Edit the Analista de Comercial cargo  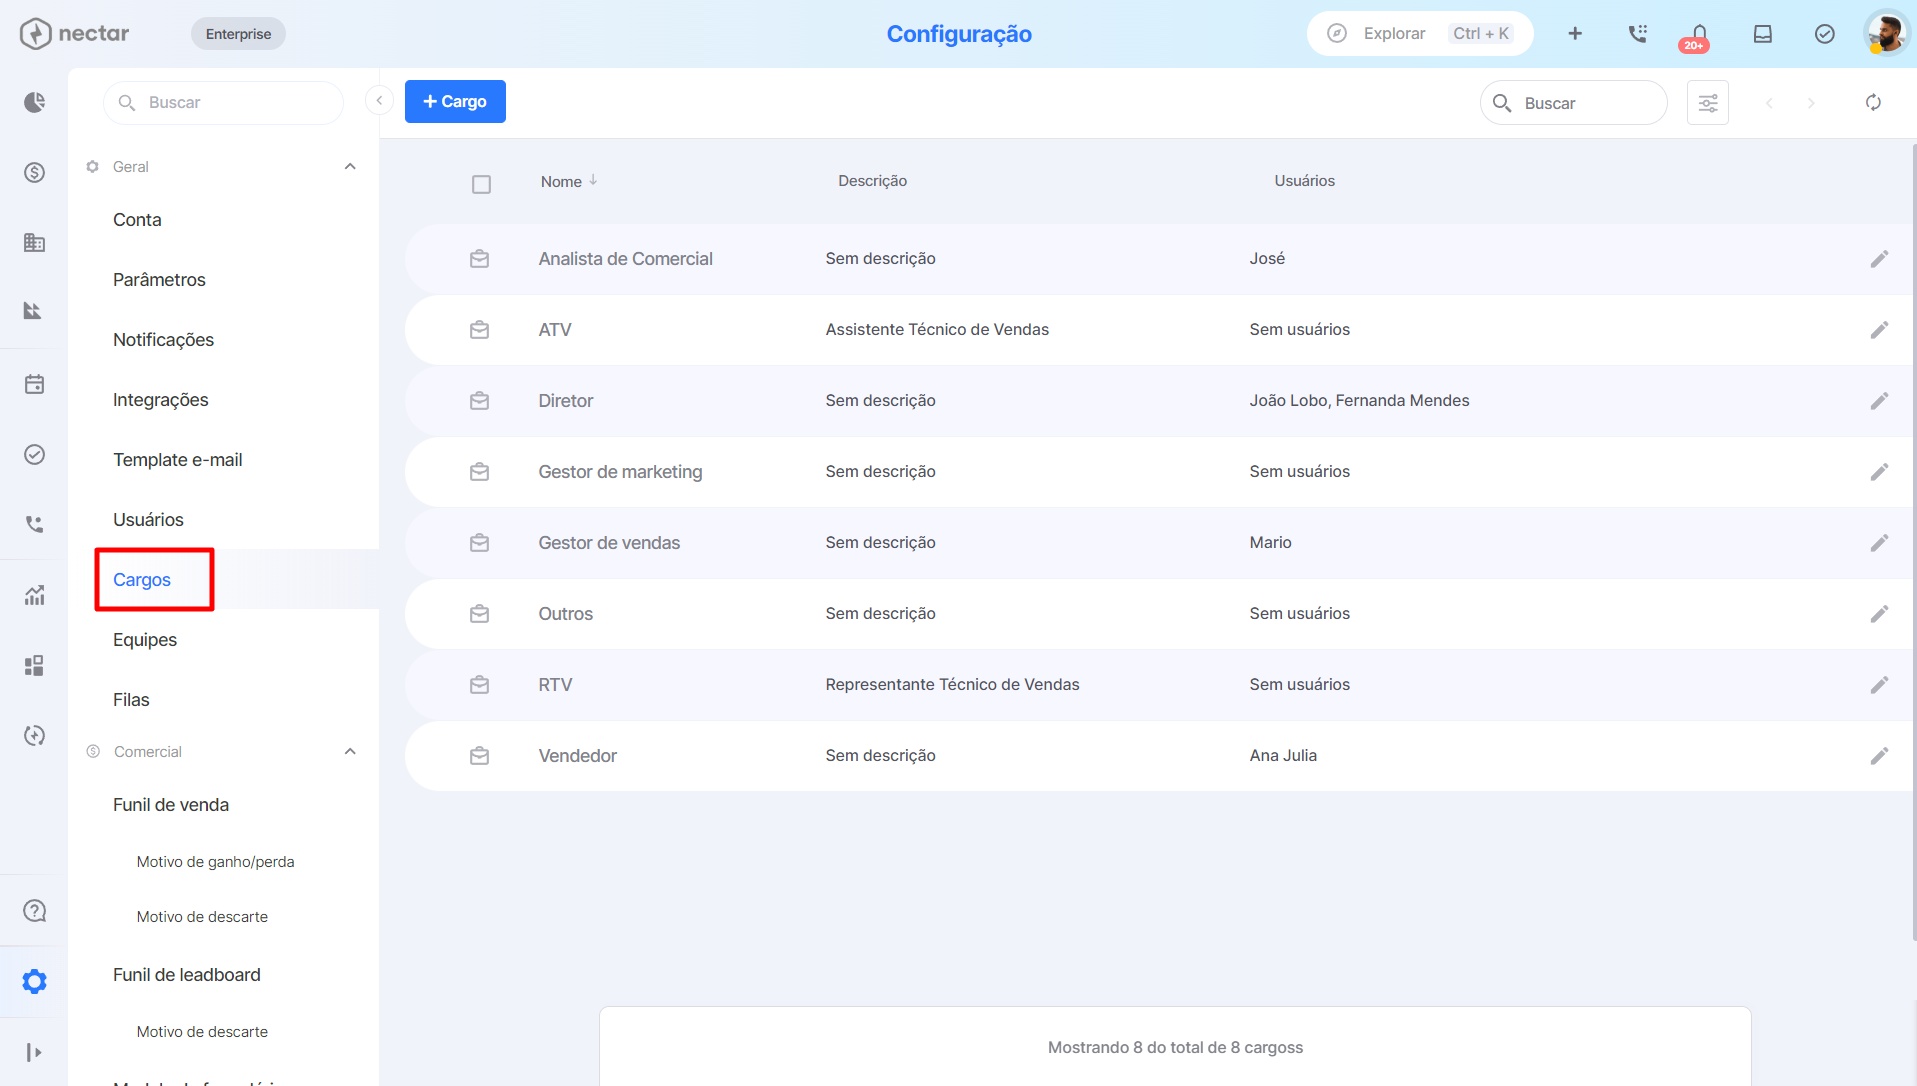1879,259
